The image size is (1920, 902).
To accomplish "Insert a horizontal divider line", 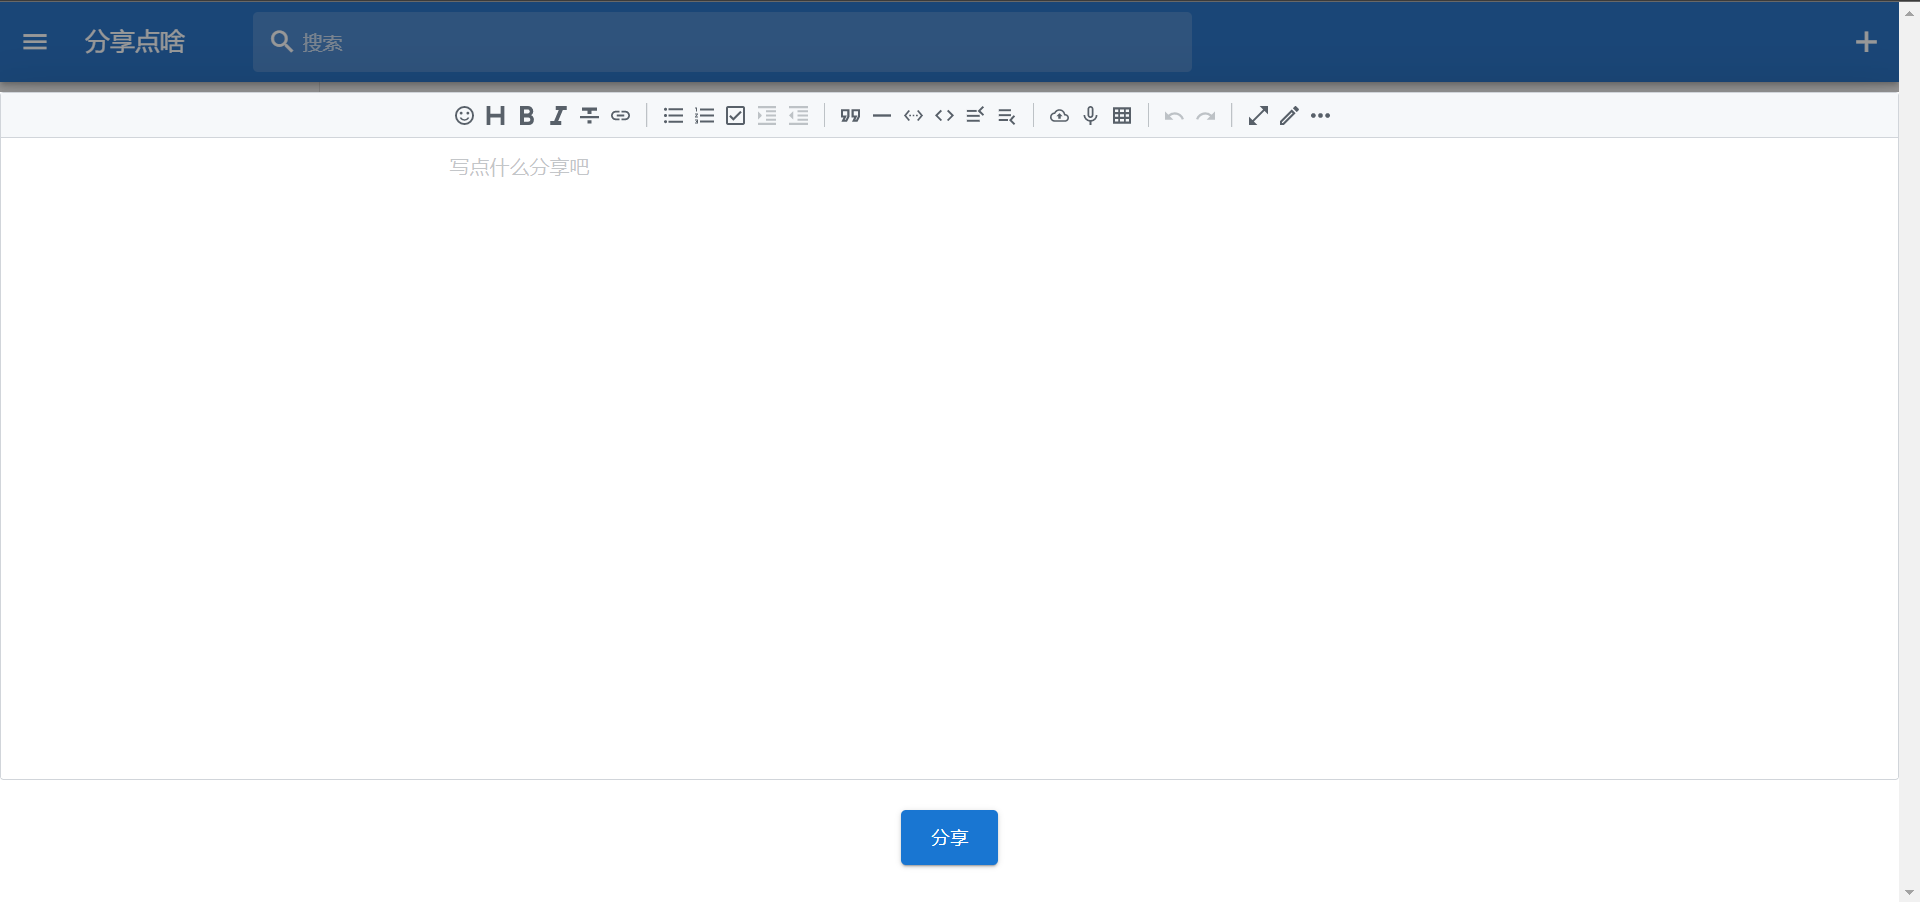I will click(x=881, y=116).
